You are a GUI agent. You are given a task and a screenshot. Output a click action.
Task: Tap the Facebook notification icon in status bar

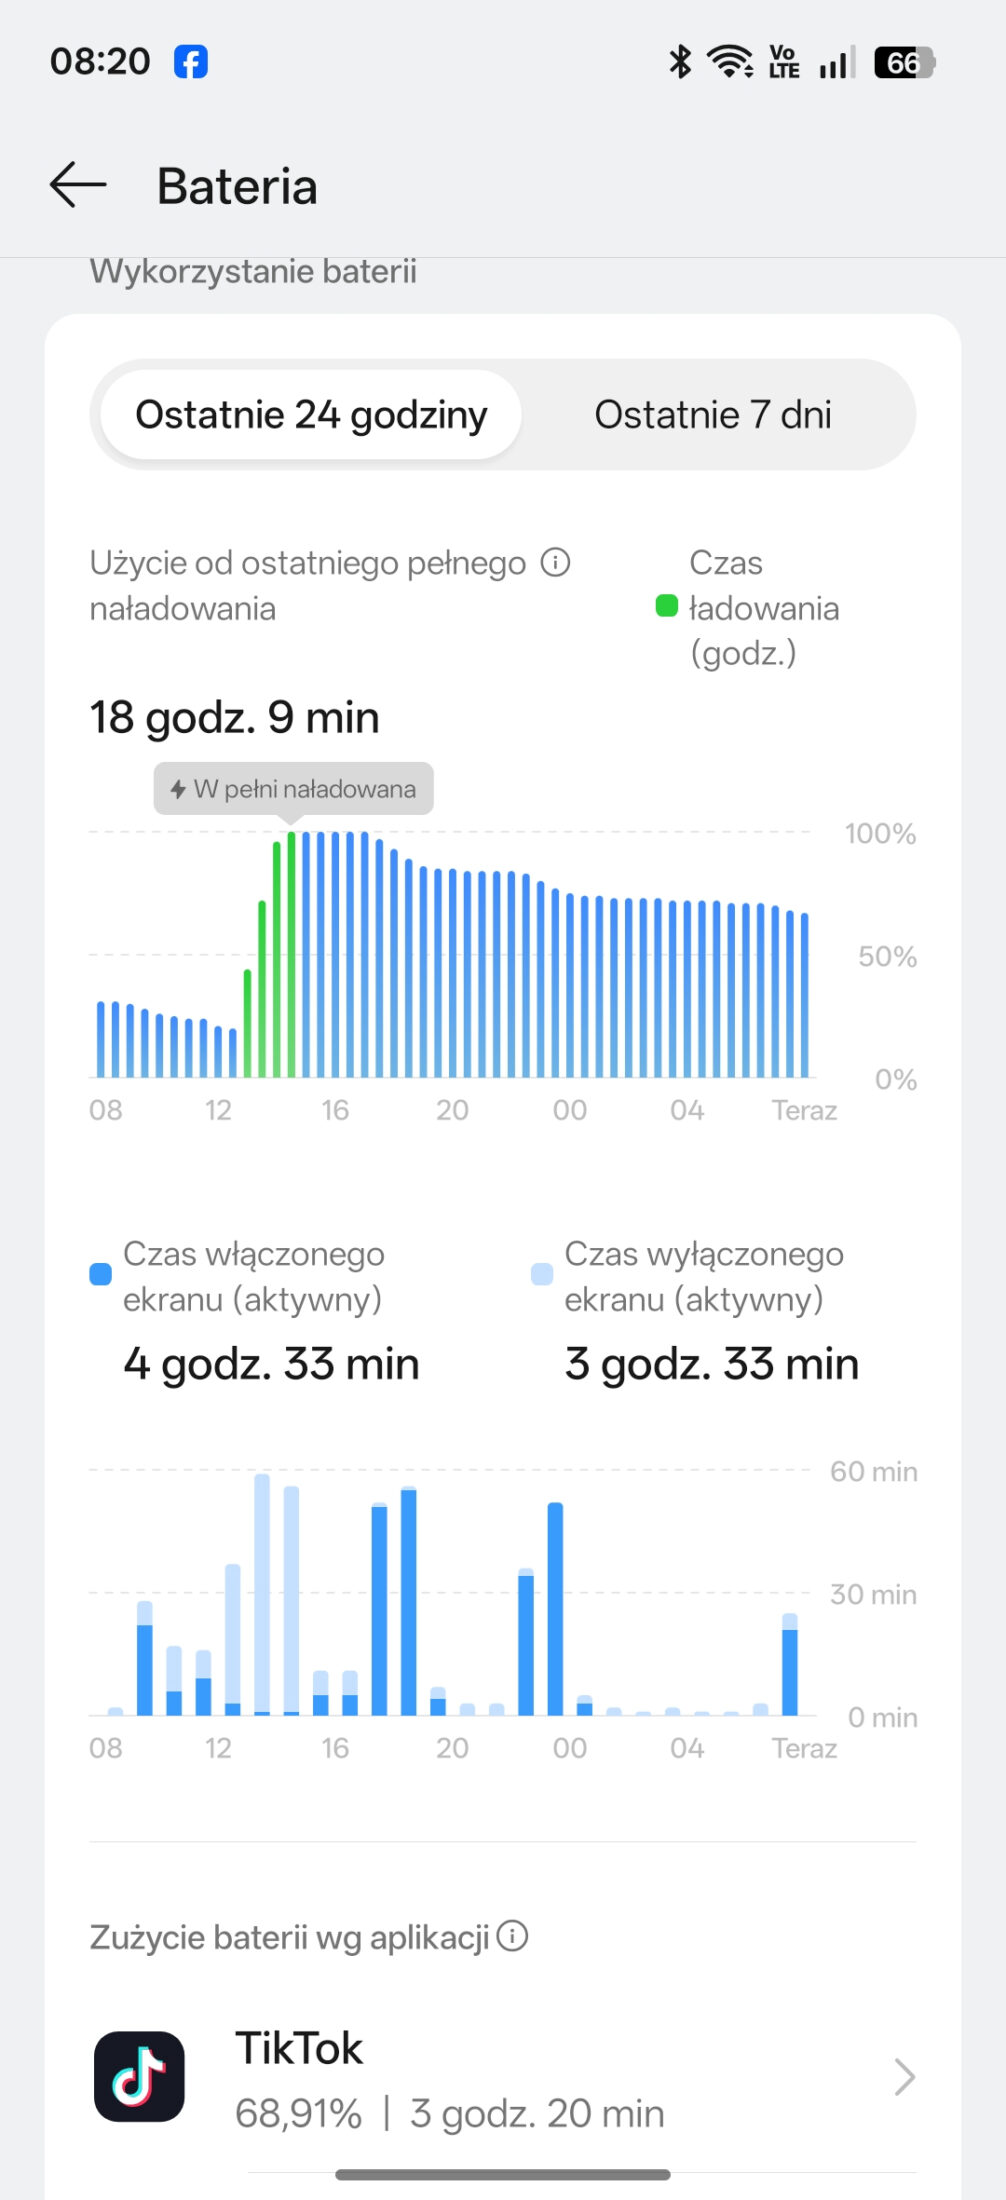click(191, 62)
